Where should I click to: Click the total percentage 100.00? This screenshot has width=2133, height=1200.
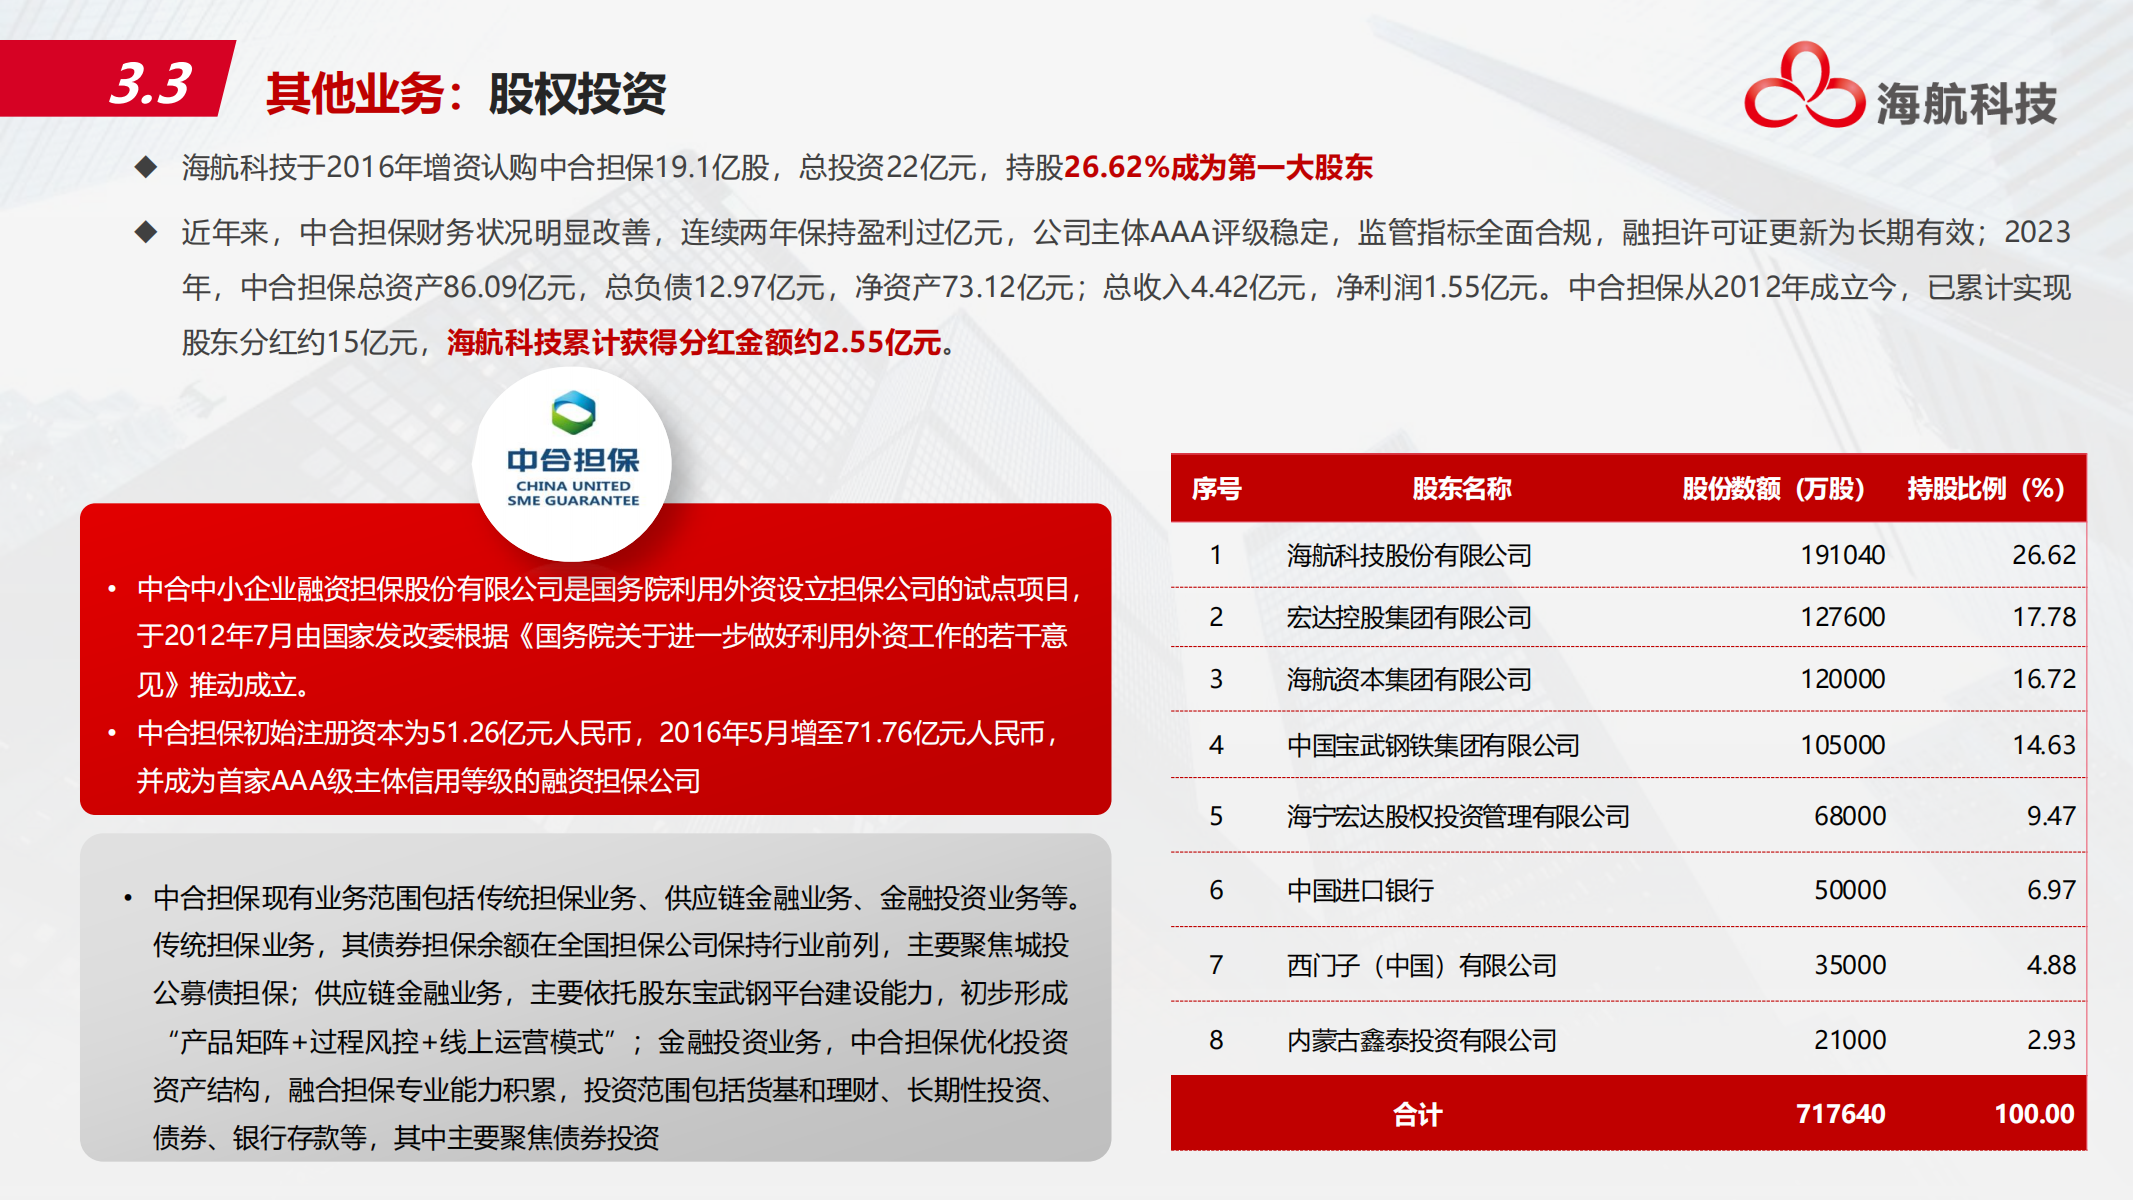click(2034, 1114)
